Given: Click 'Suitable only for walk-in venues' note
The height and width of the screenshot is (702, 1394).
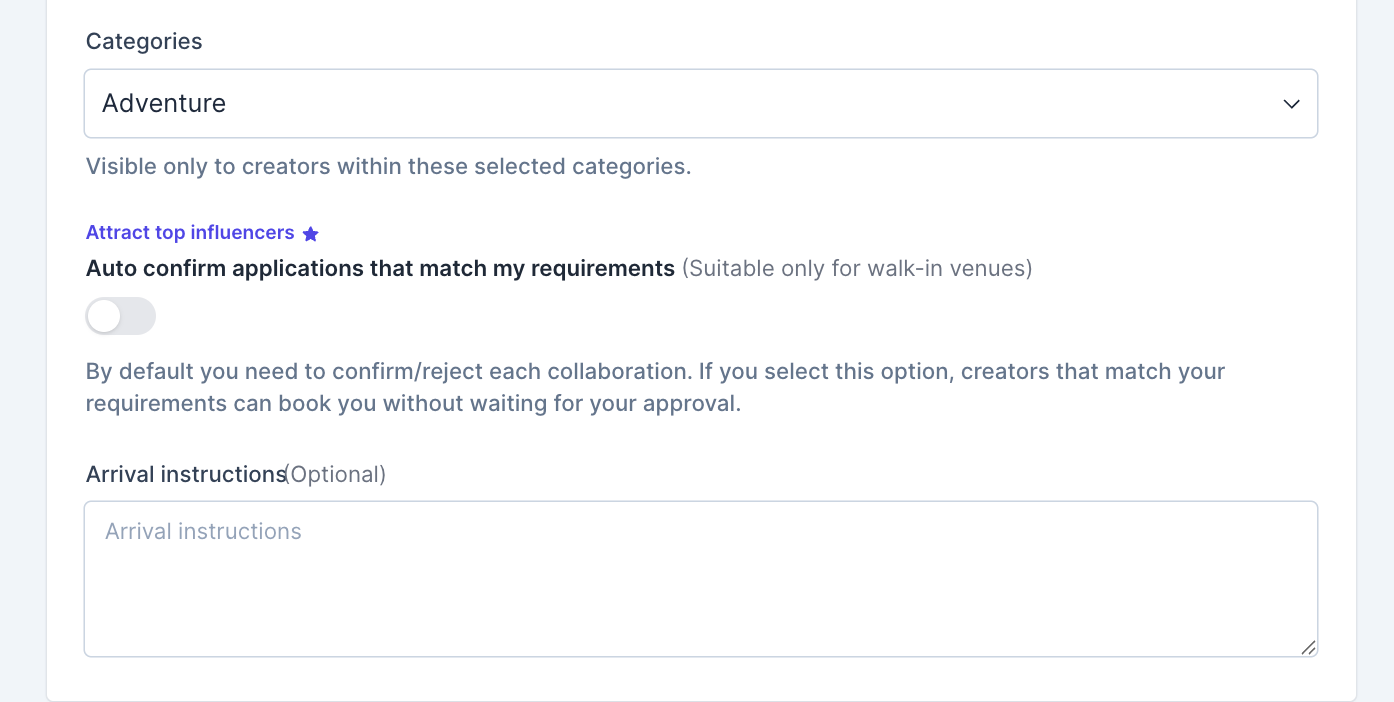Looking at the screenshot, I should point(857,268).
